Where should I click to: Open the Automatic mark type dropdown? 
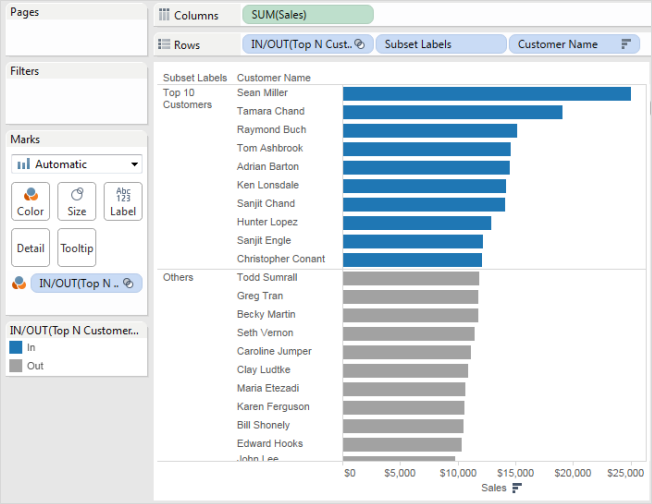coord(77,164)
